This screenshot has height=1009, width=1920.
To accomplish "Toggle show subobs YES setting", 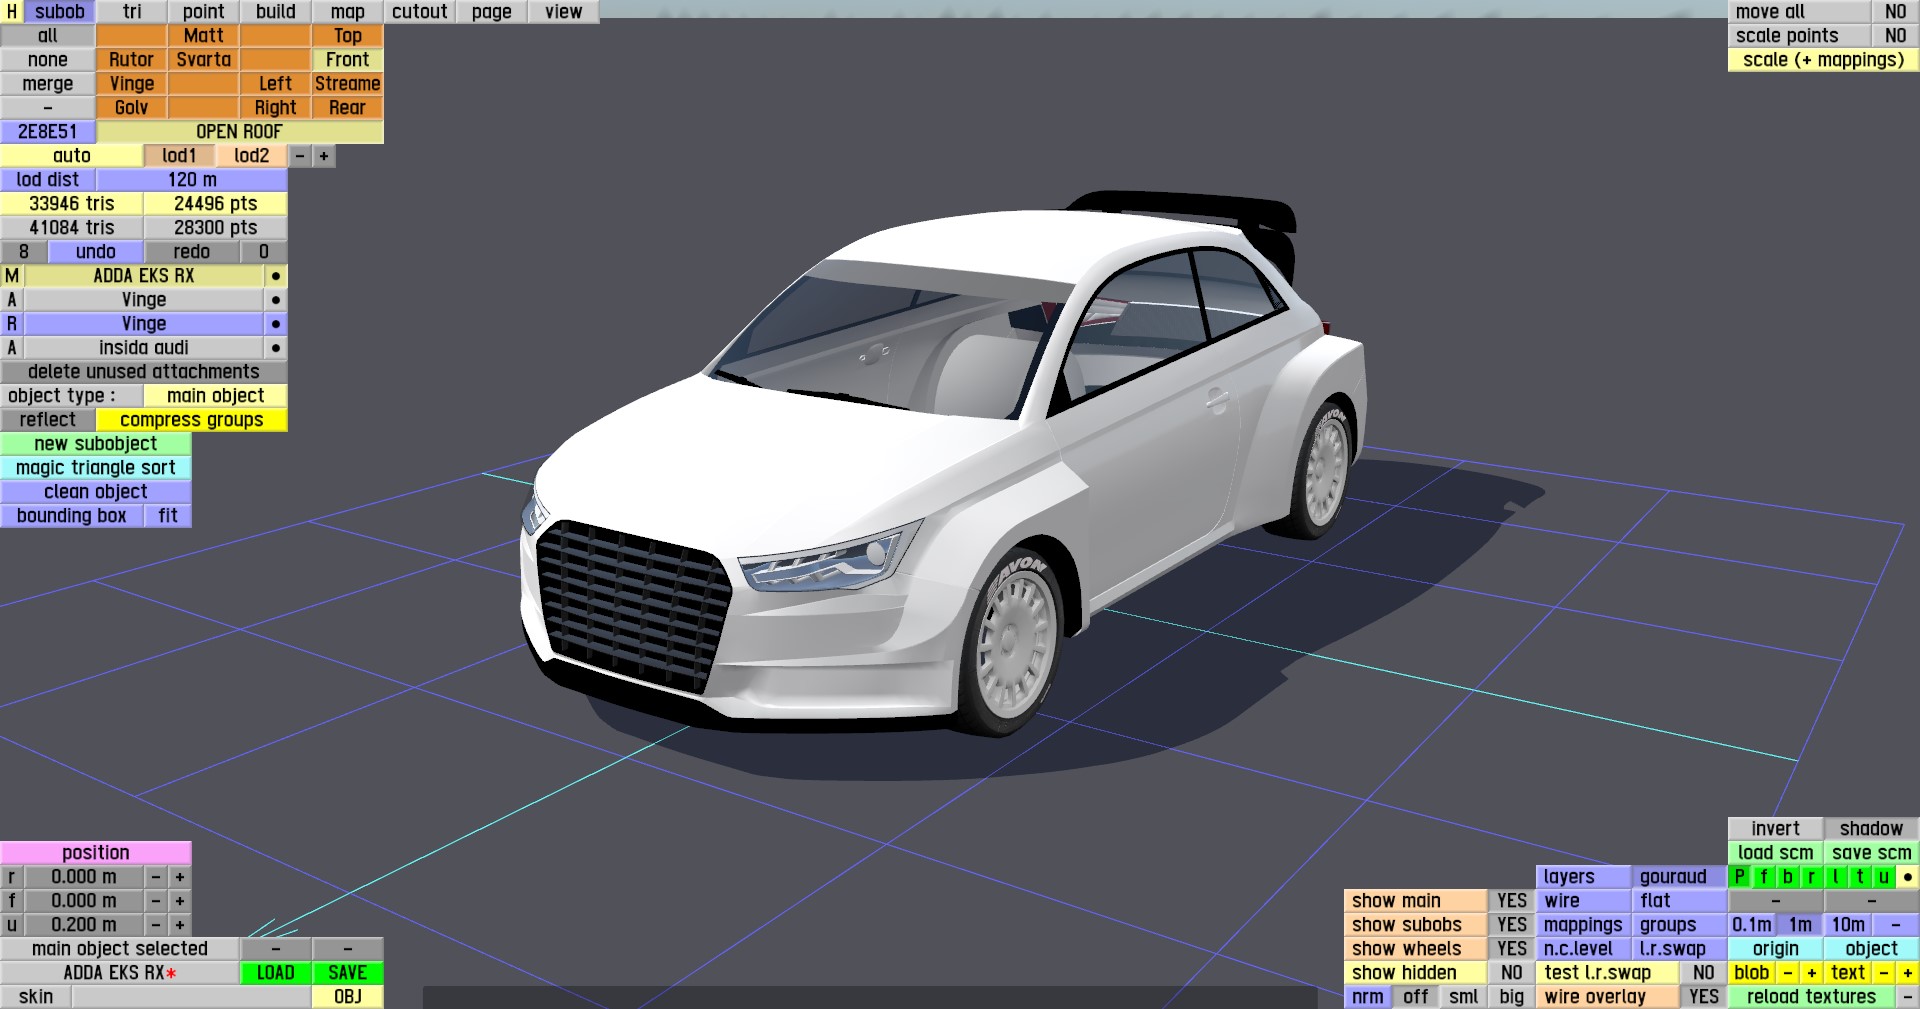I will 1512,924.
